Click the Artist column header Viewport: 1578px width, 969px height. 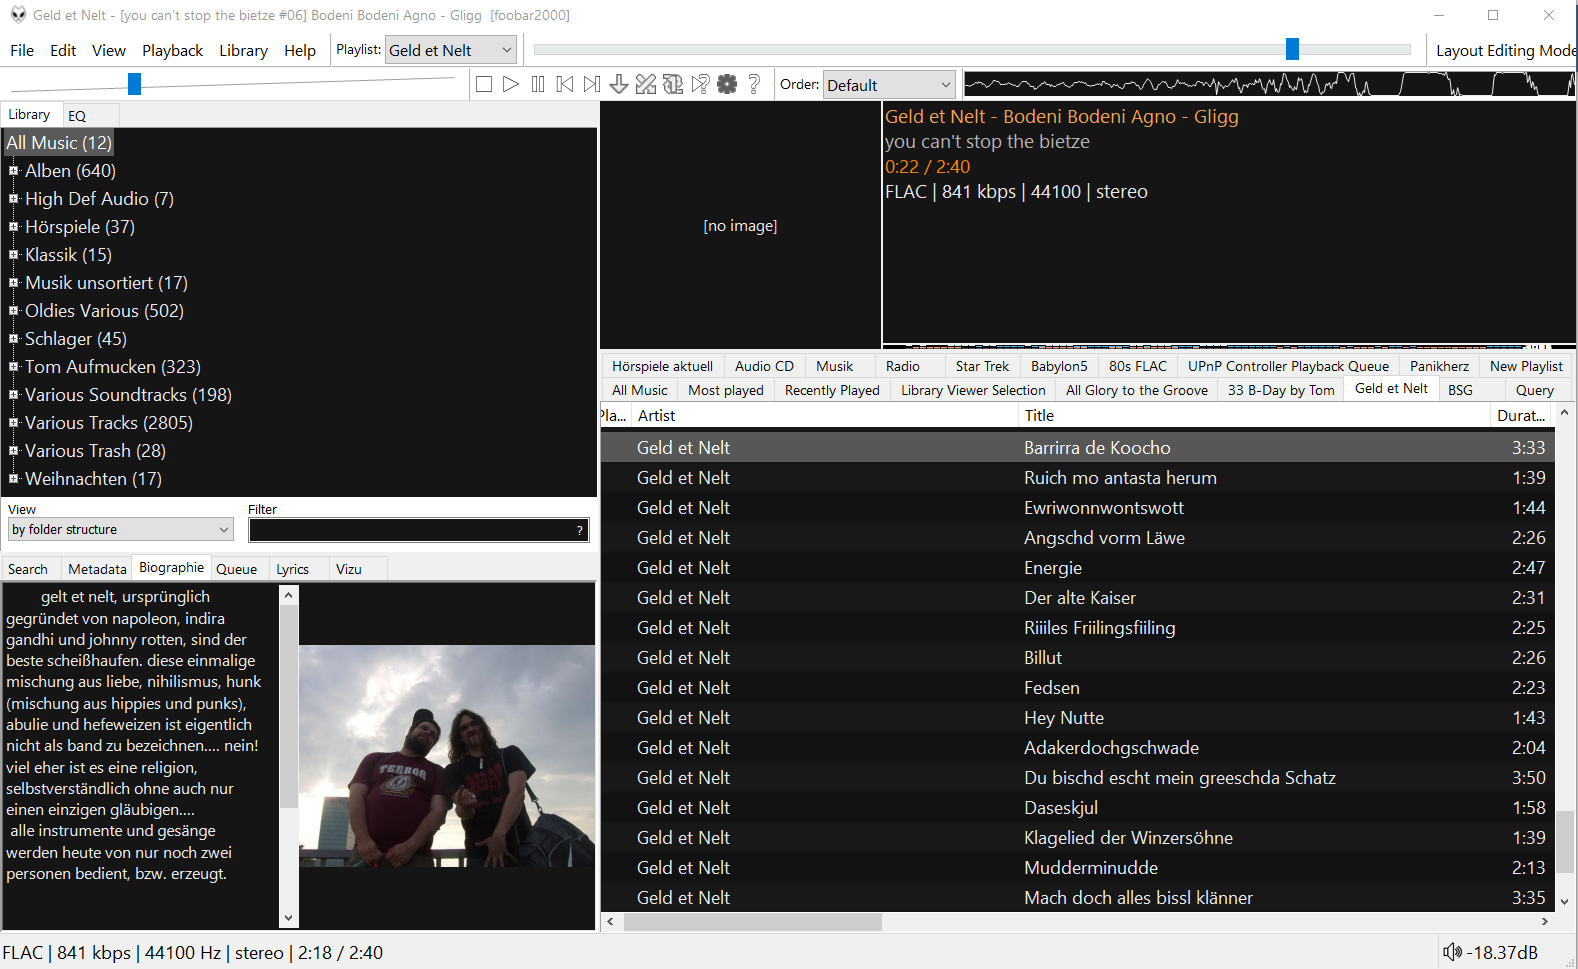(824, 415)
